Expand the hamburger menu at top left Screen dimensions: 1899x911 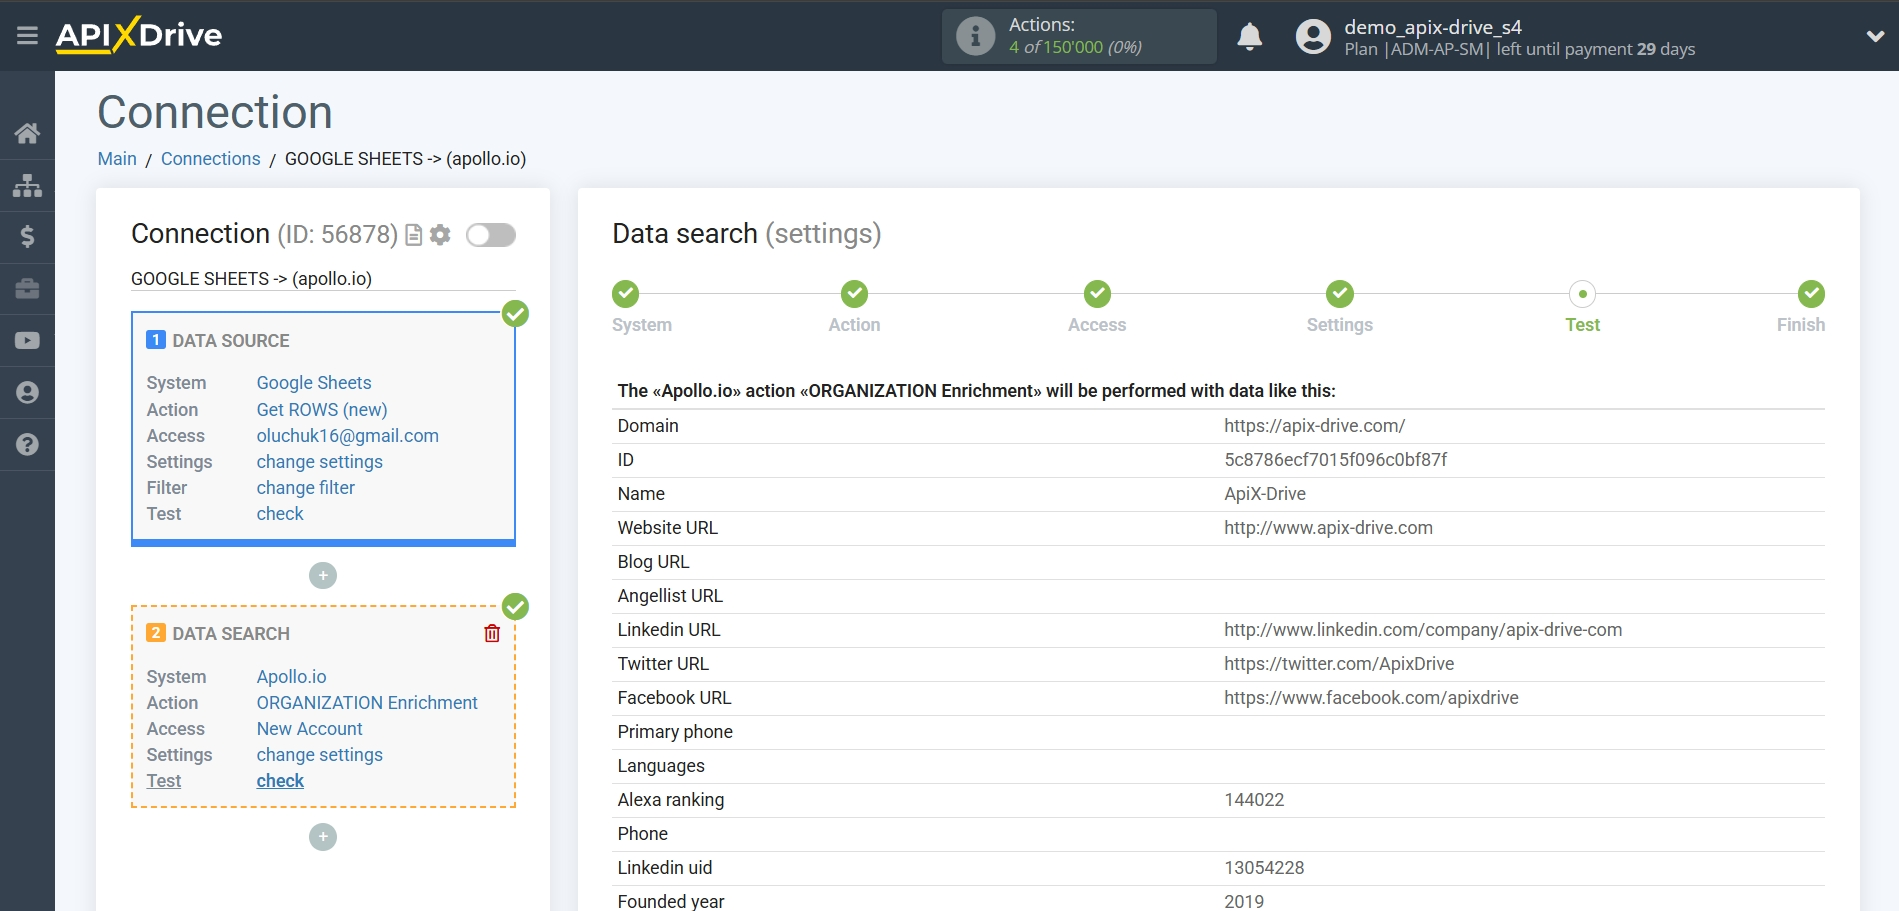click(27, 34)
